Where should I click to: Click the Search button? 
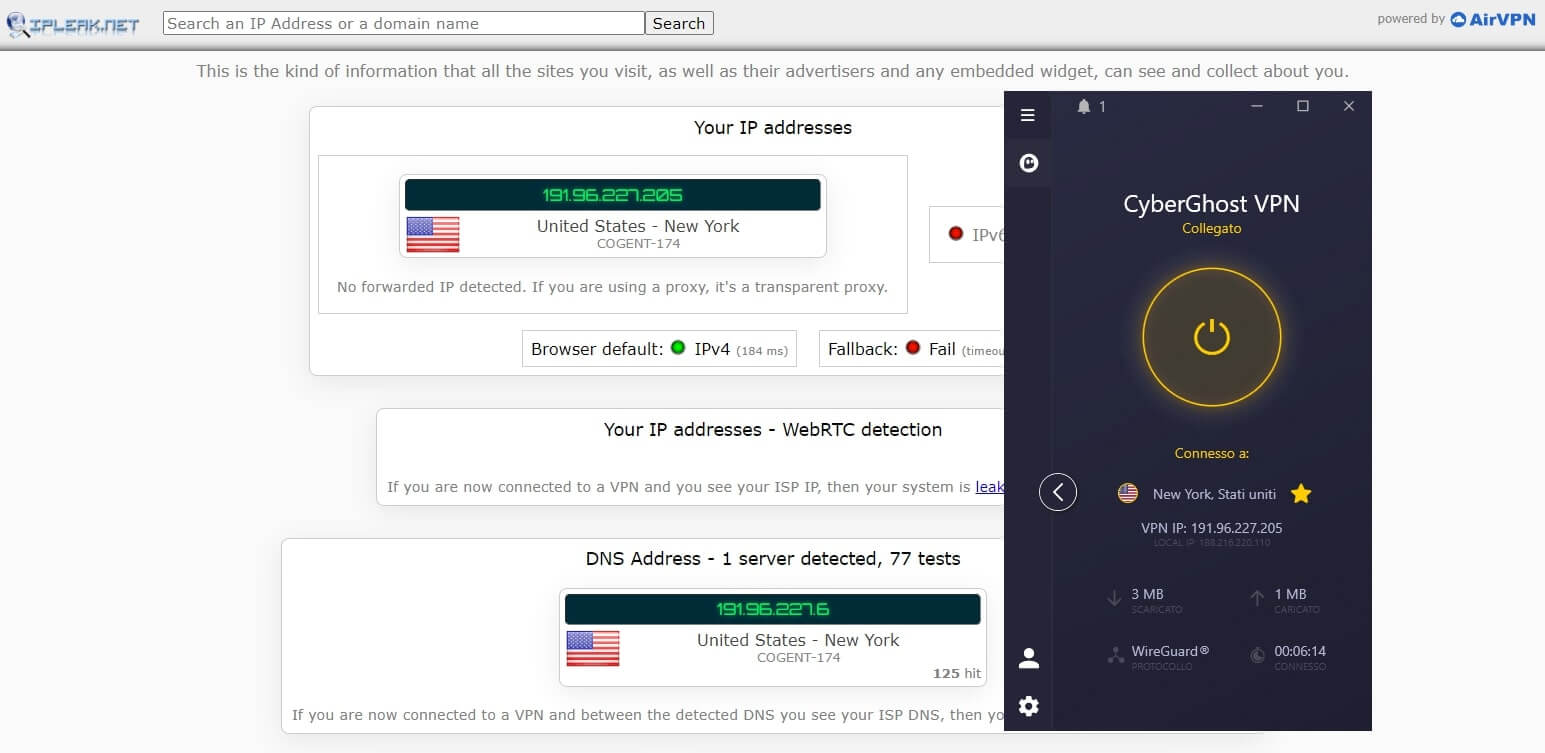[x=679, y=23]
